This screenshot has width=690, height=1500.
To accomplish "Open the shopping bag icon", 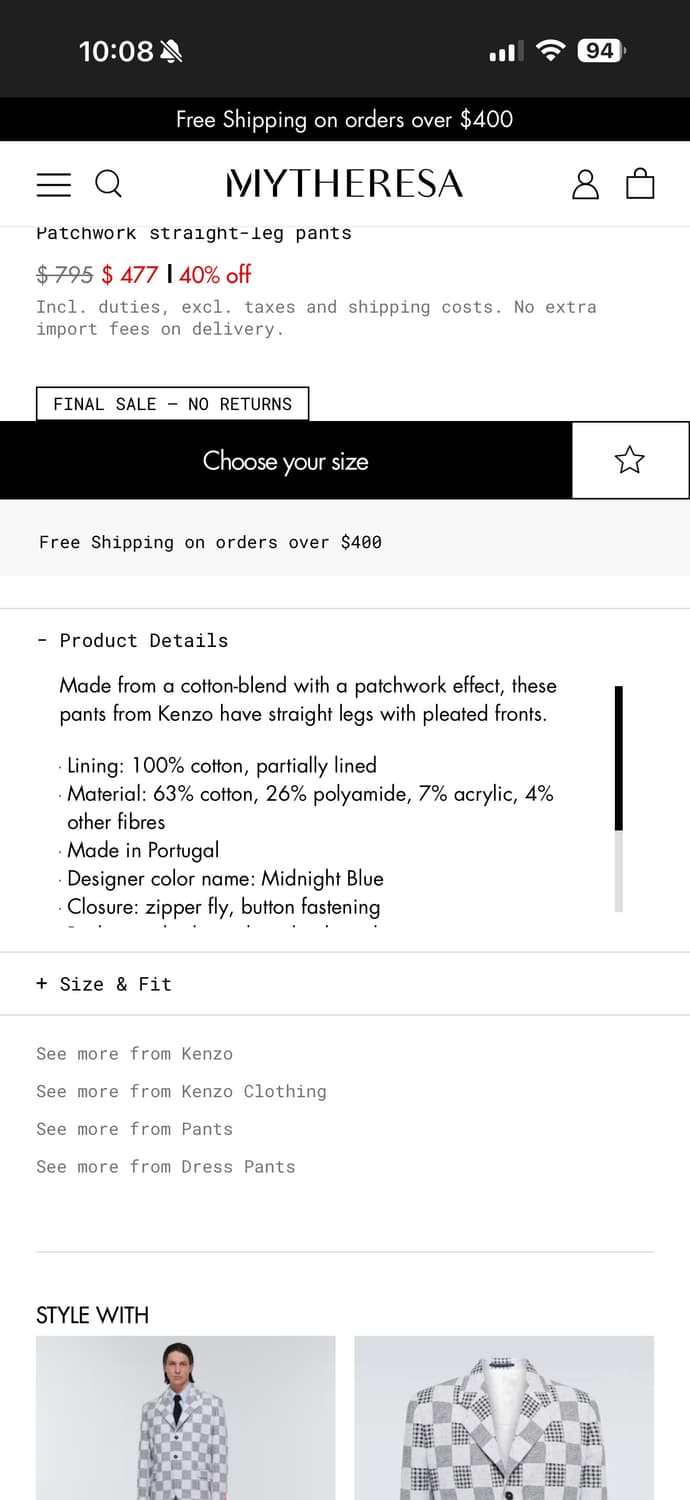I will [x=640, y=184].
